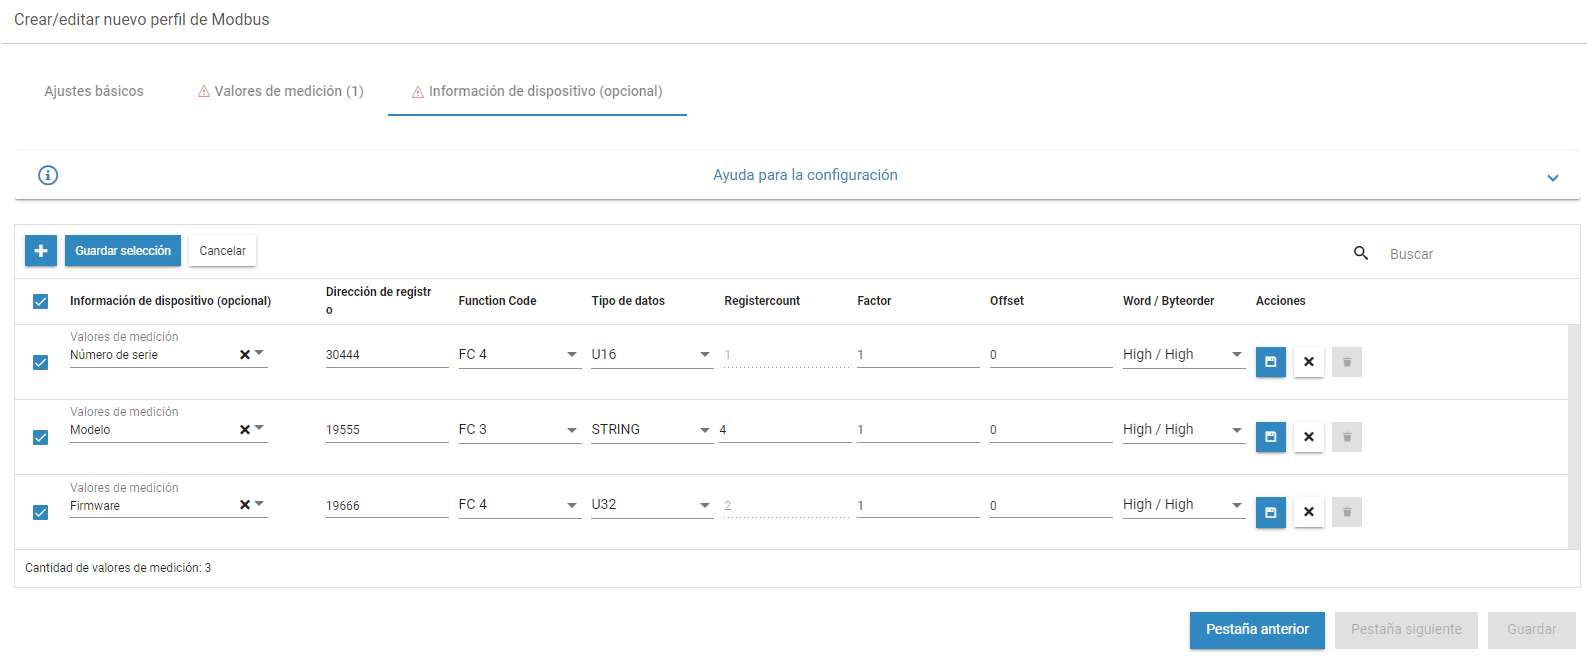This screenshot has height=661, width=1587.
Task: Save the Firmware row with disk icon
Action: 1270,512
